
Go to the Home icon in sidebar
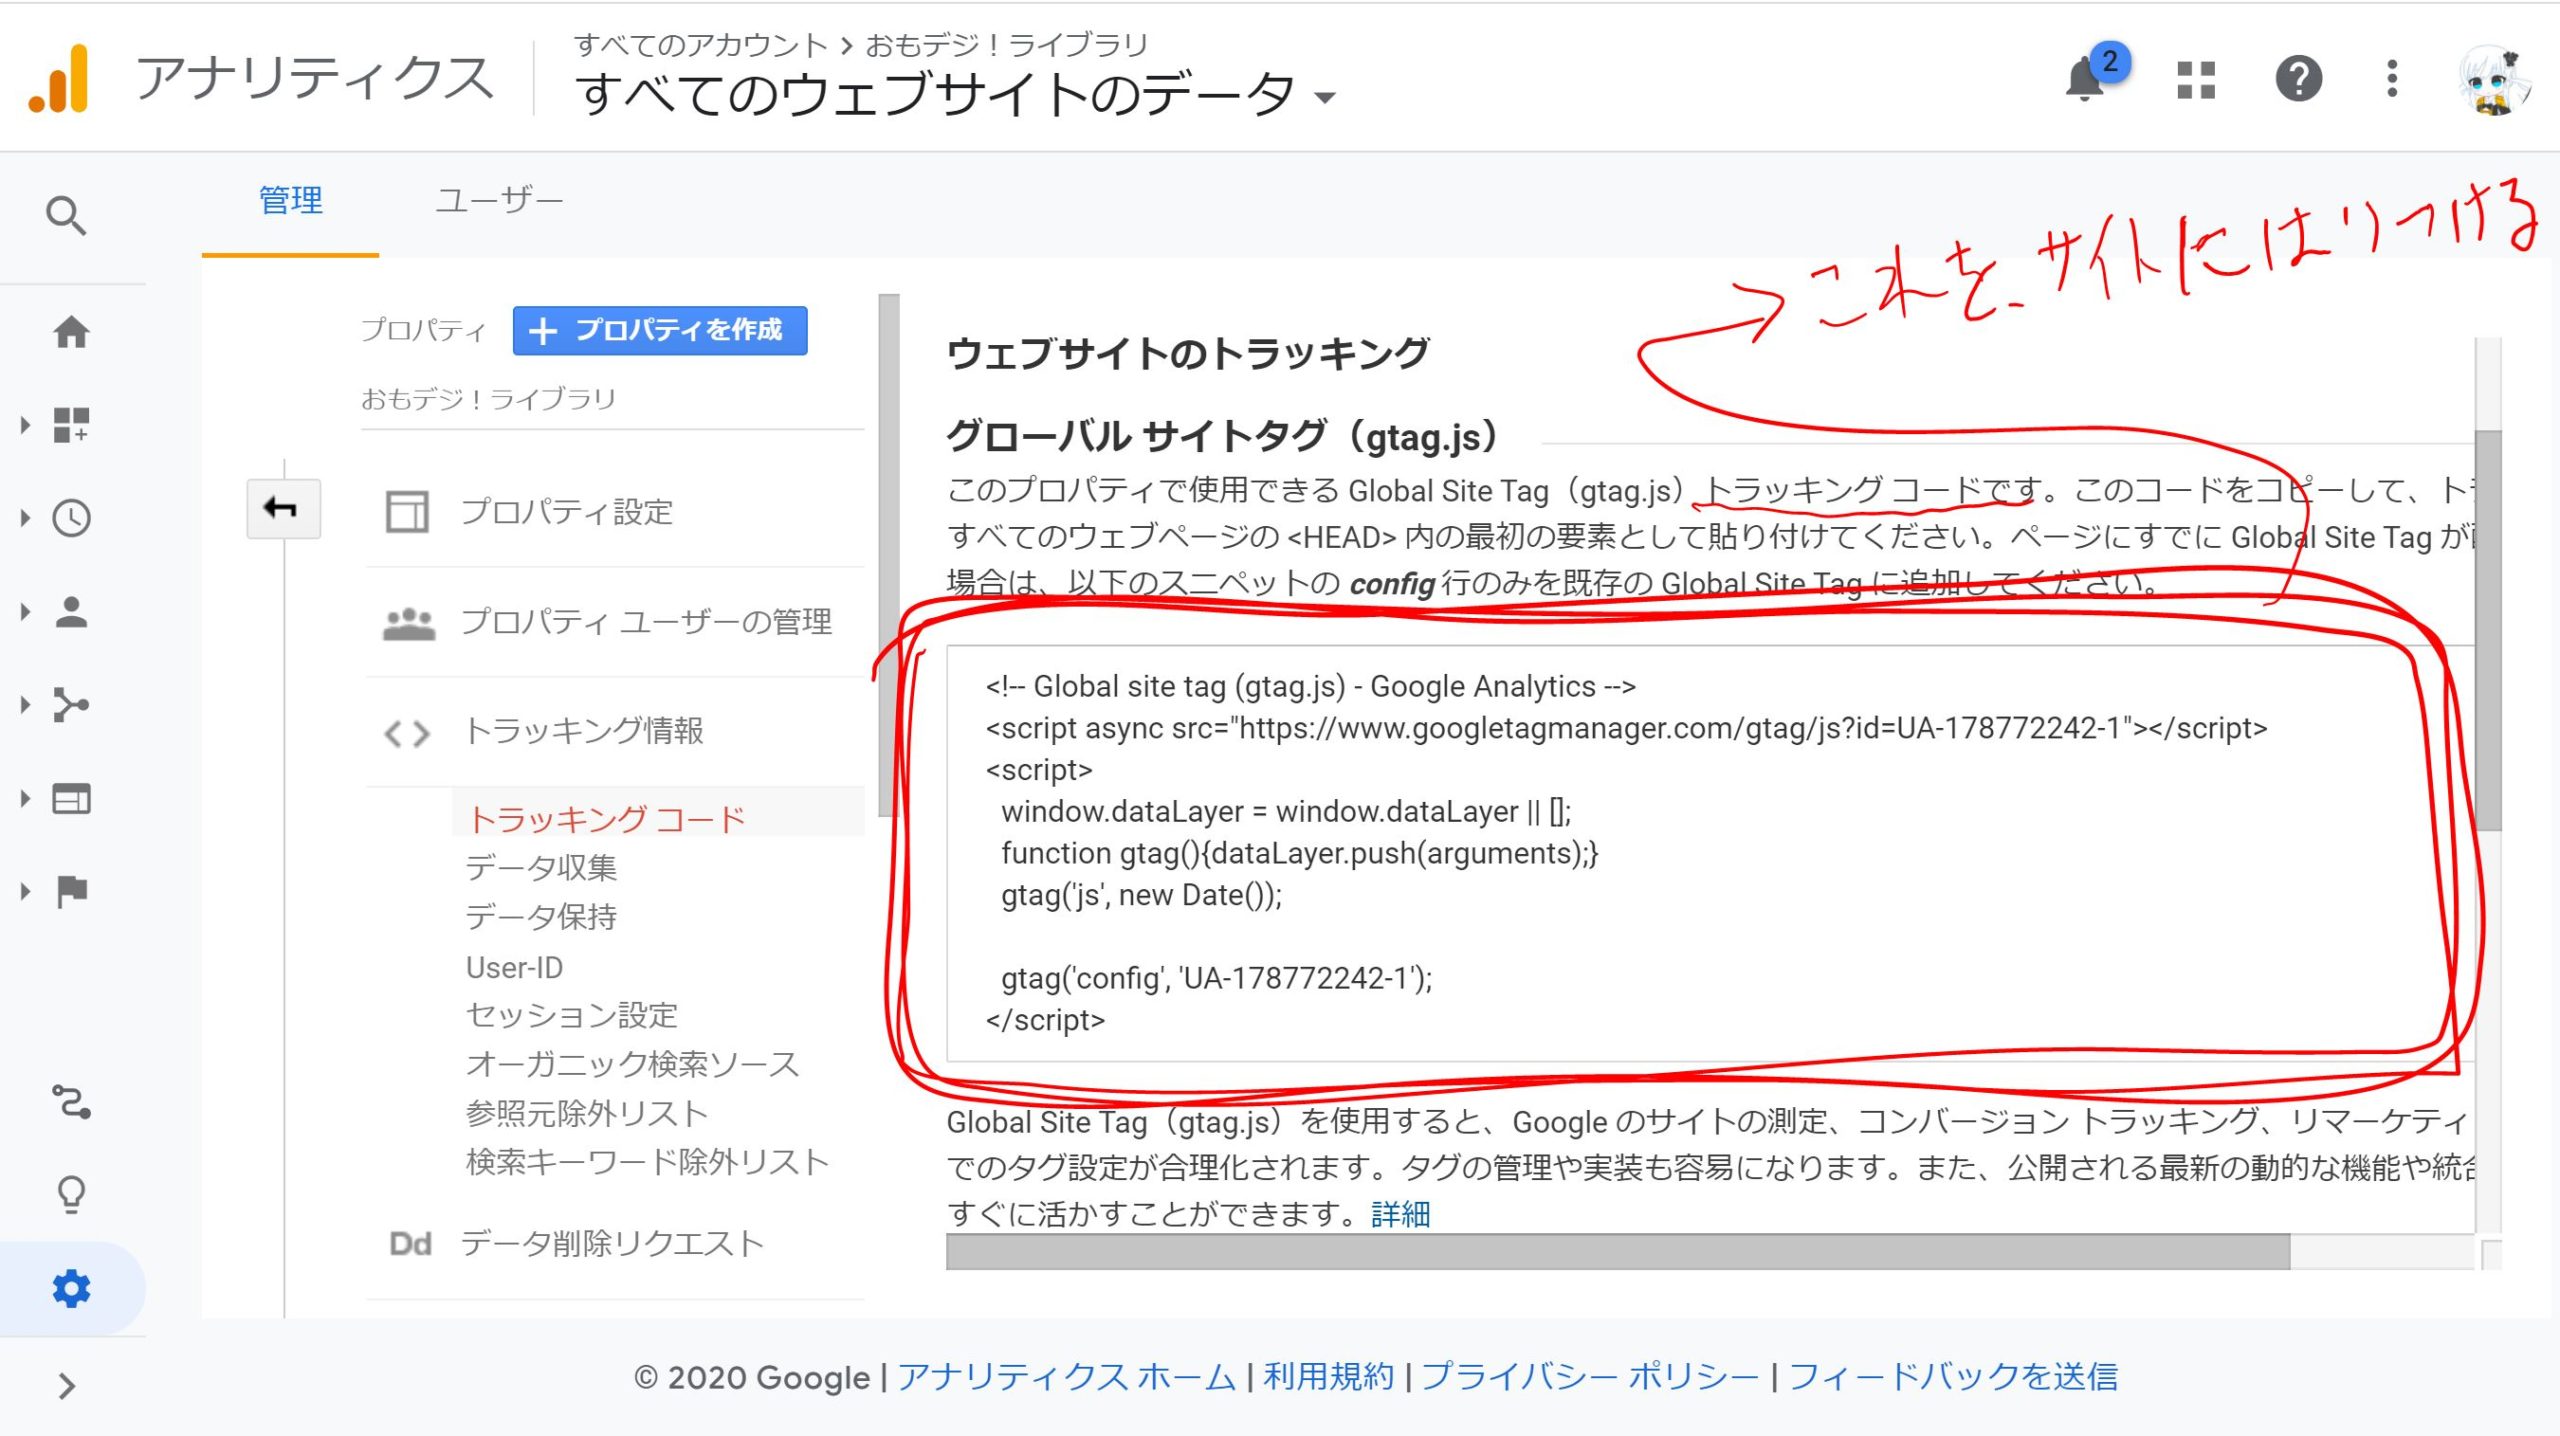[71, 332]
